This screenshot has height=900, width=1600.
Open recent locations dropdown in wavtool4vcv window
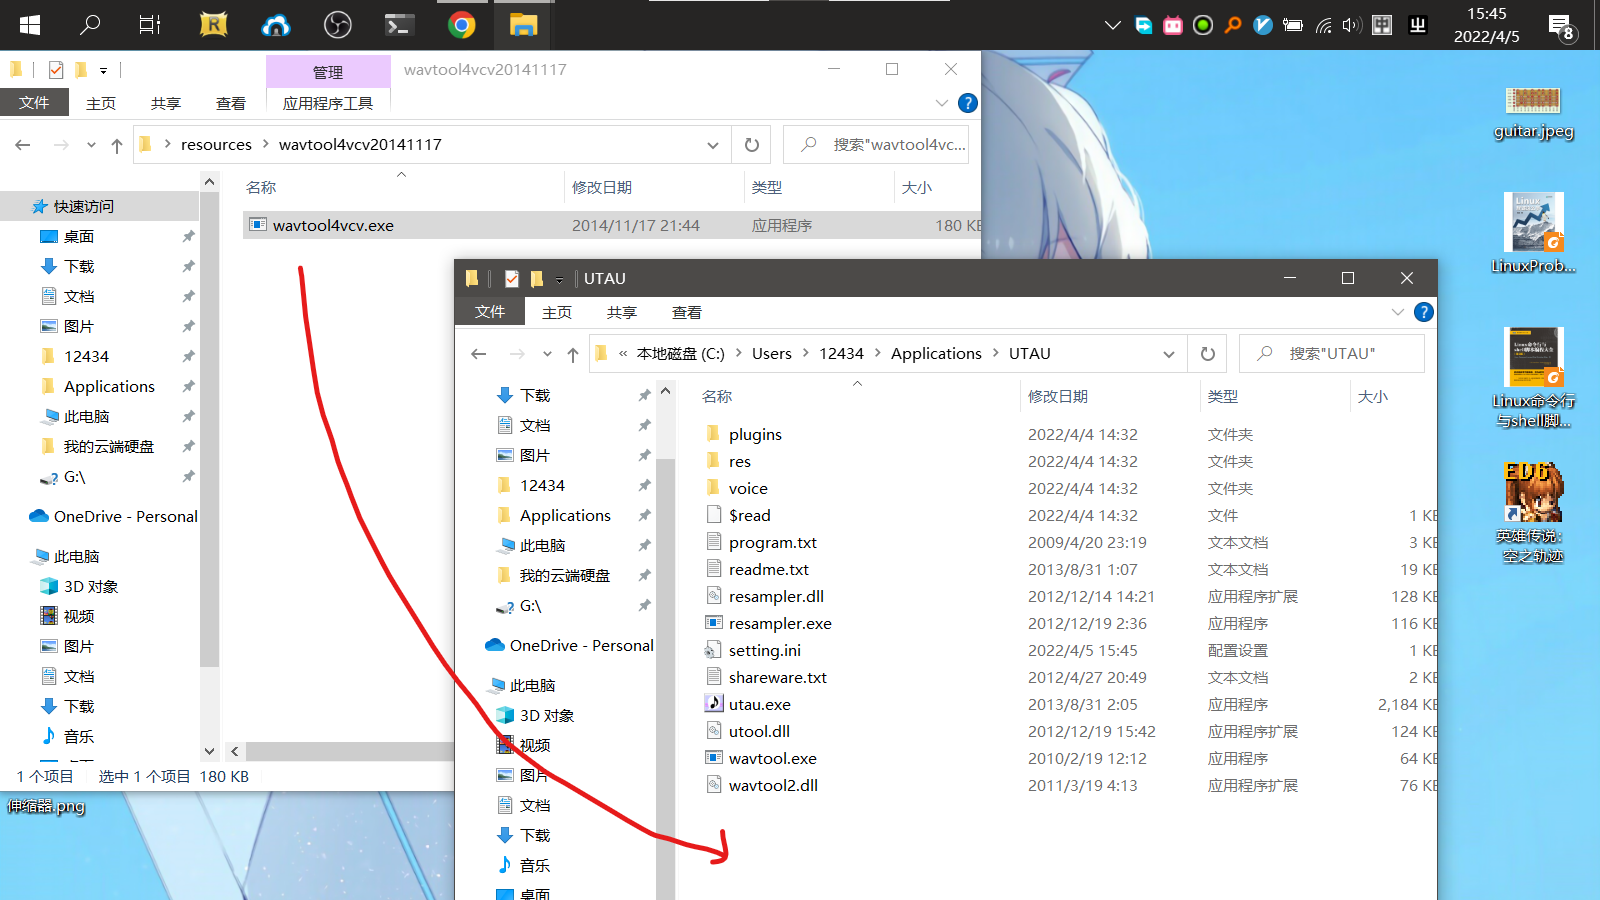(91, 145)
